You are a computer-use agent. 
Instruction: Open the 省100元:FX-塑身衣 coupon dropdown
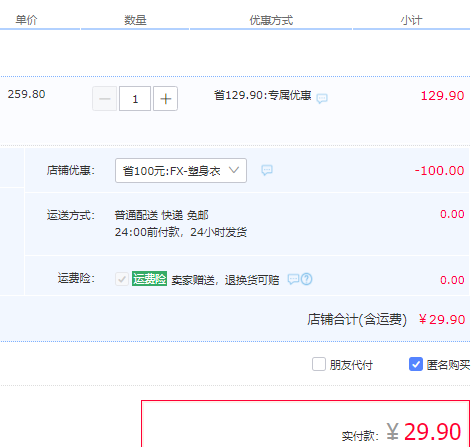click(x=181, y=171)
